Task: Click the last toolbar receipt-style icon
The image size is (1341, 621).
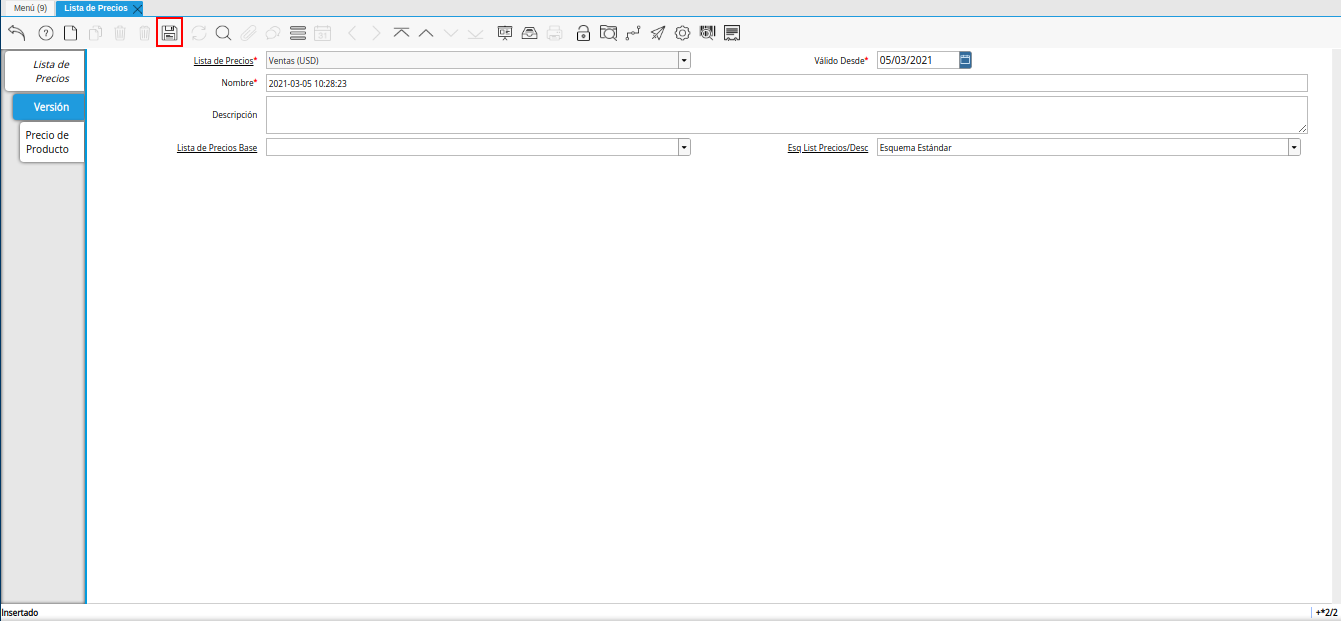Action: click(732, 33)
